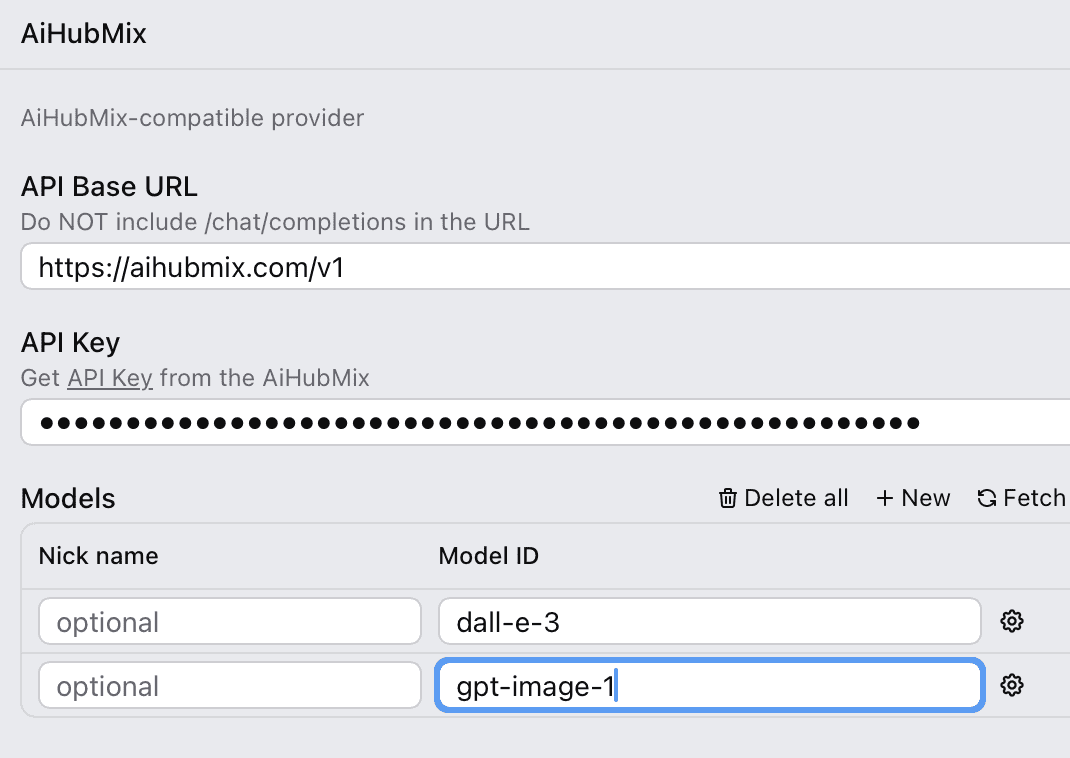The image size is (1070, 758).
Task: Open settings gear for dall-e-3 model
Action: click(x=1012, y=622)
